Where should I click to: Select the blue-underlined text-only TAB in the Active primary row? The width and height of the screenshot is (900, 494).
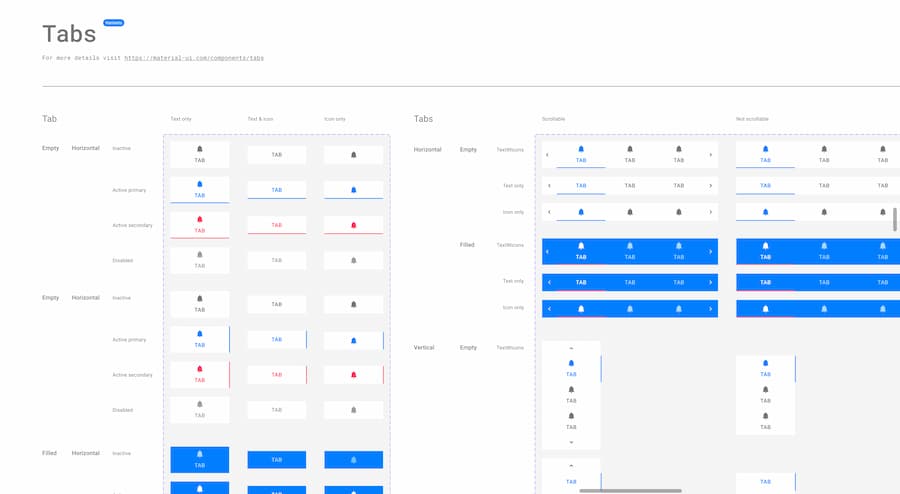277,190
